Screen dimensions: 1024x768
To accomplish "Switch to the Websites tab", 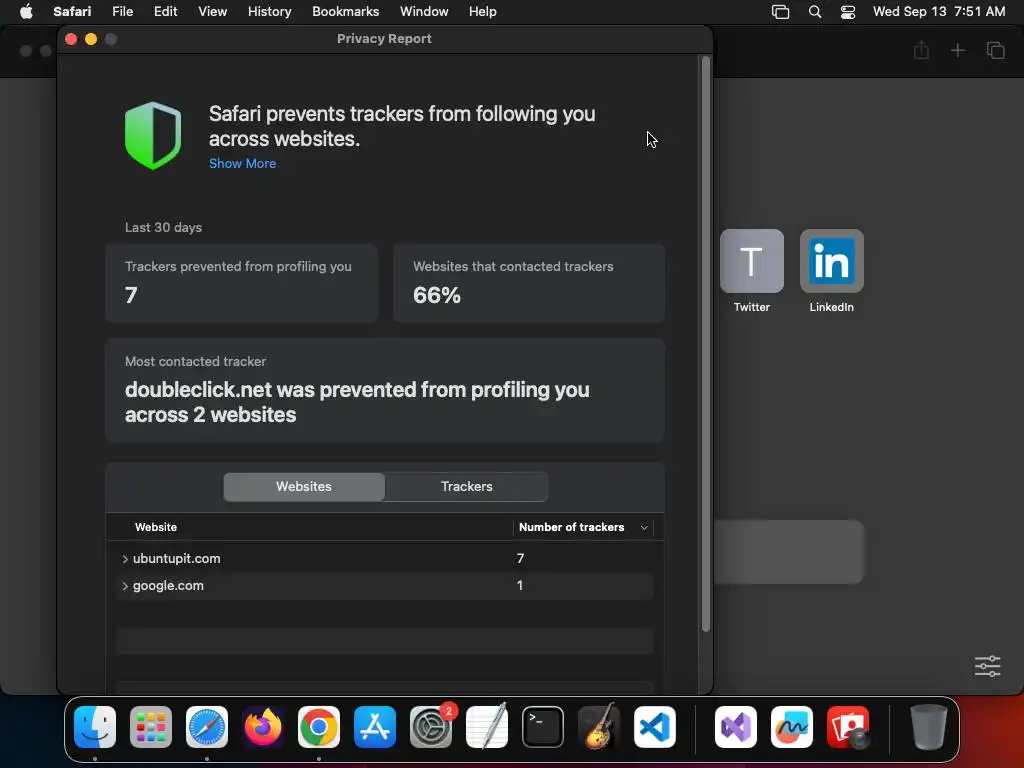I will [x=304, y=487].
